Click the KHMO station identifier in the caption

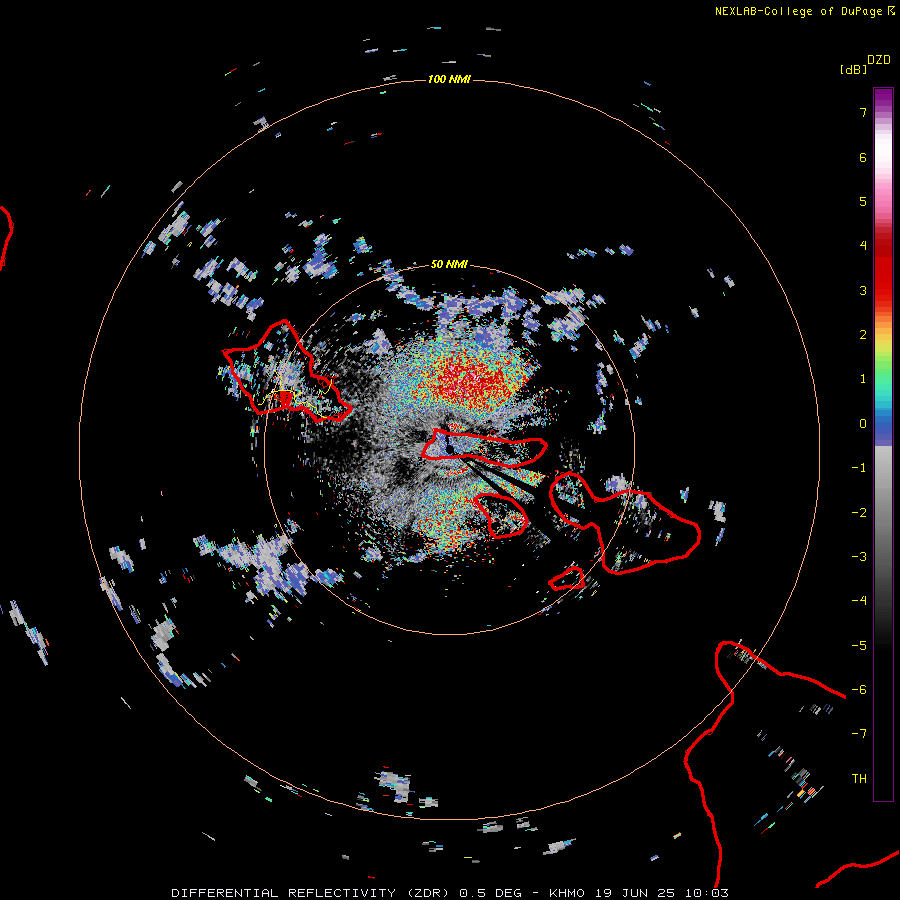[567, 893]
